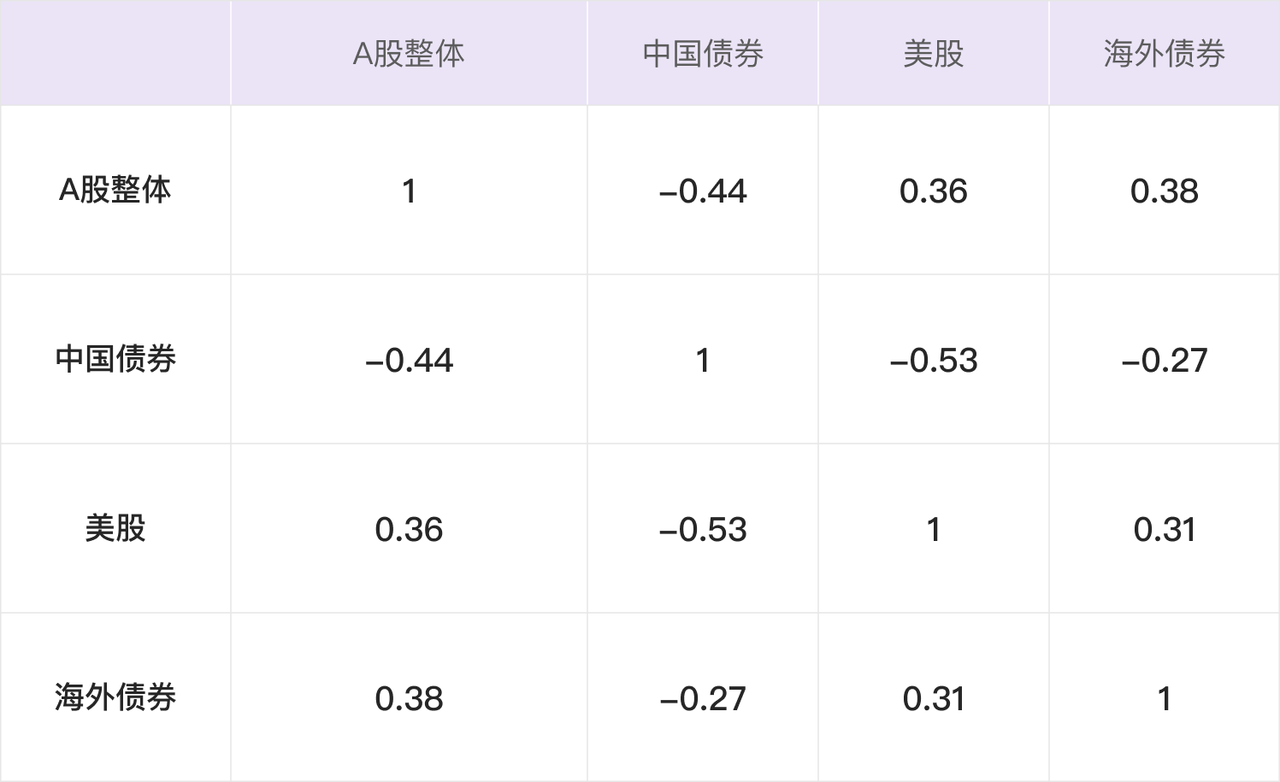Select −0.27 in the 海外债券 row
Screen dimensions: 1280x782
click(x=703, y=698)
